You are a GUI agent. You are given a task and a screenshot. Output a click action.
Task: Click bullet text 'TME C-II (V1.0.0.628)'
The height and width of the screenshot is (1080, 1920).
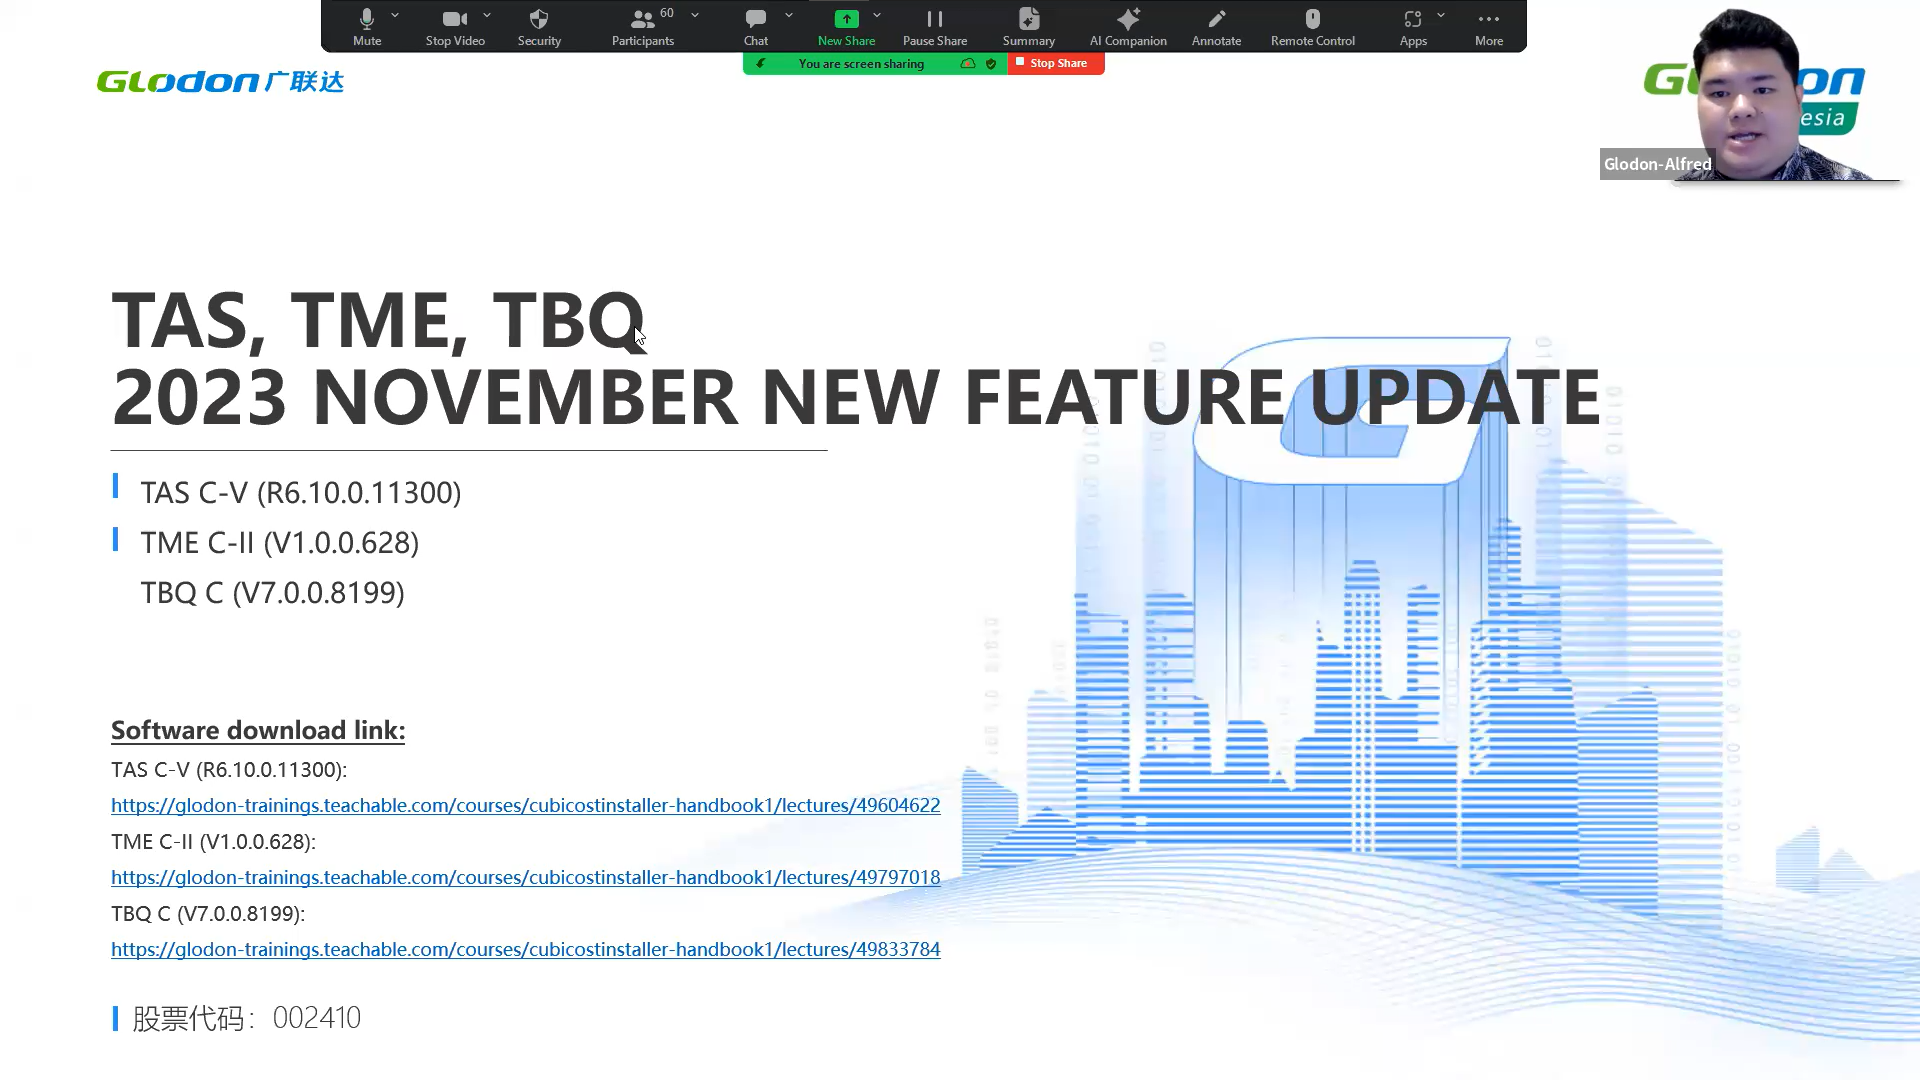coord(279,542)
